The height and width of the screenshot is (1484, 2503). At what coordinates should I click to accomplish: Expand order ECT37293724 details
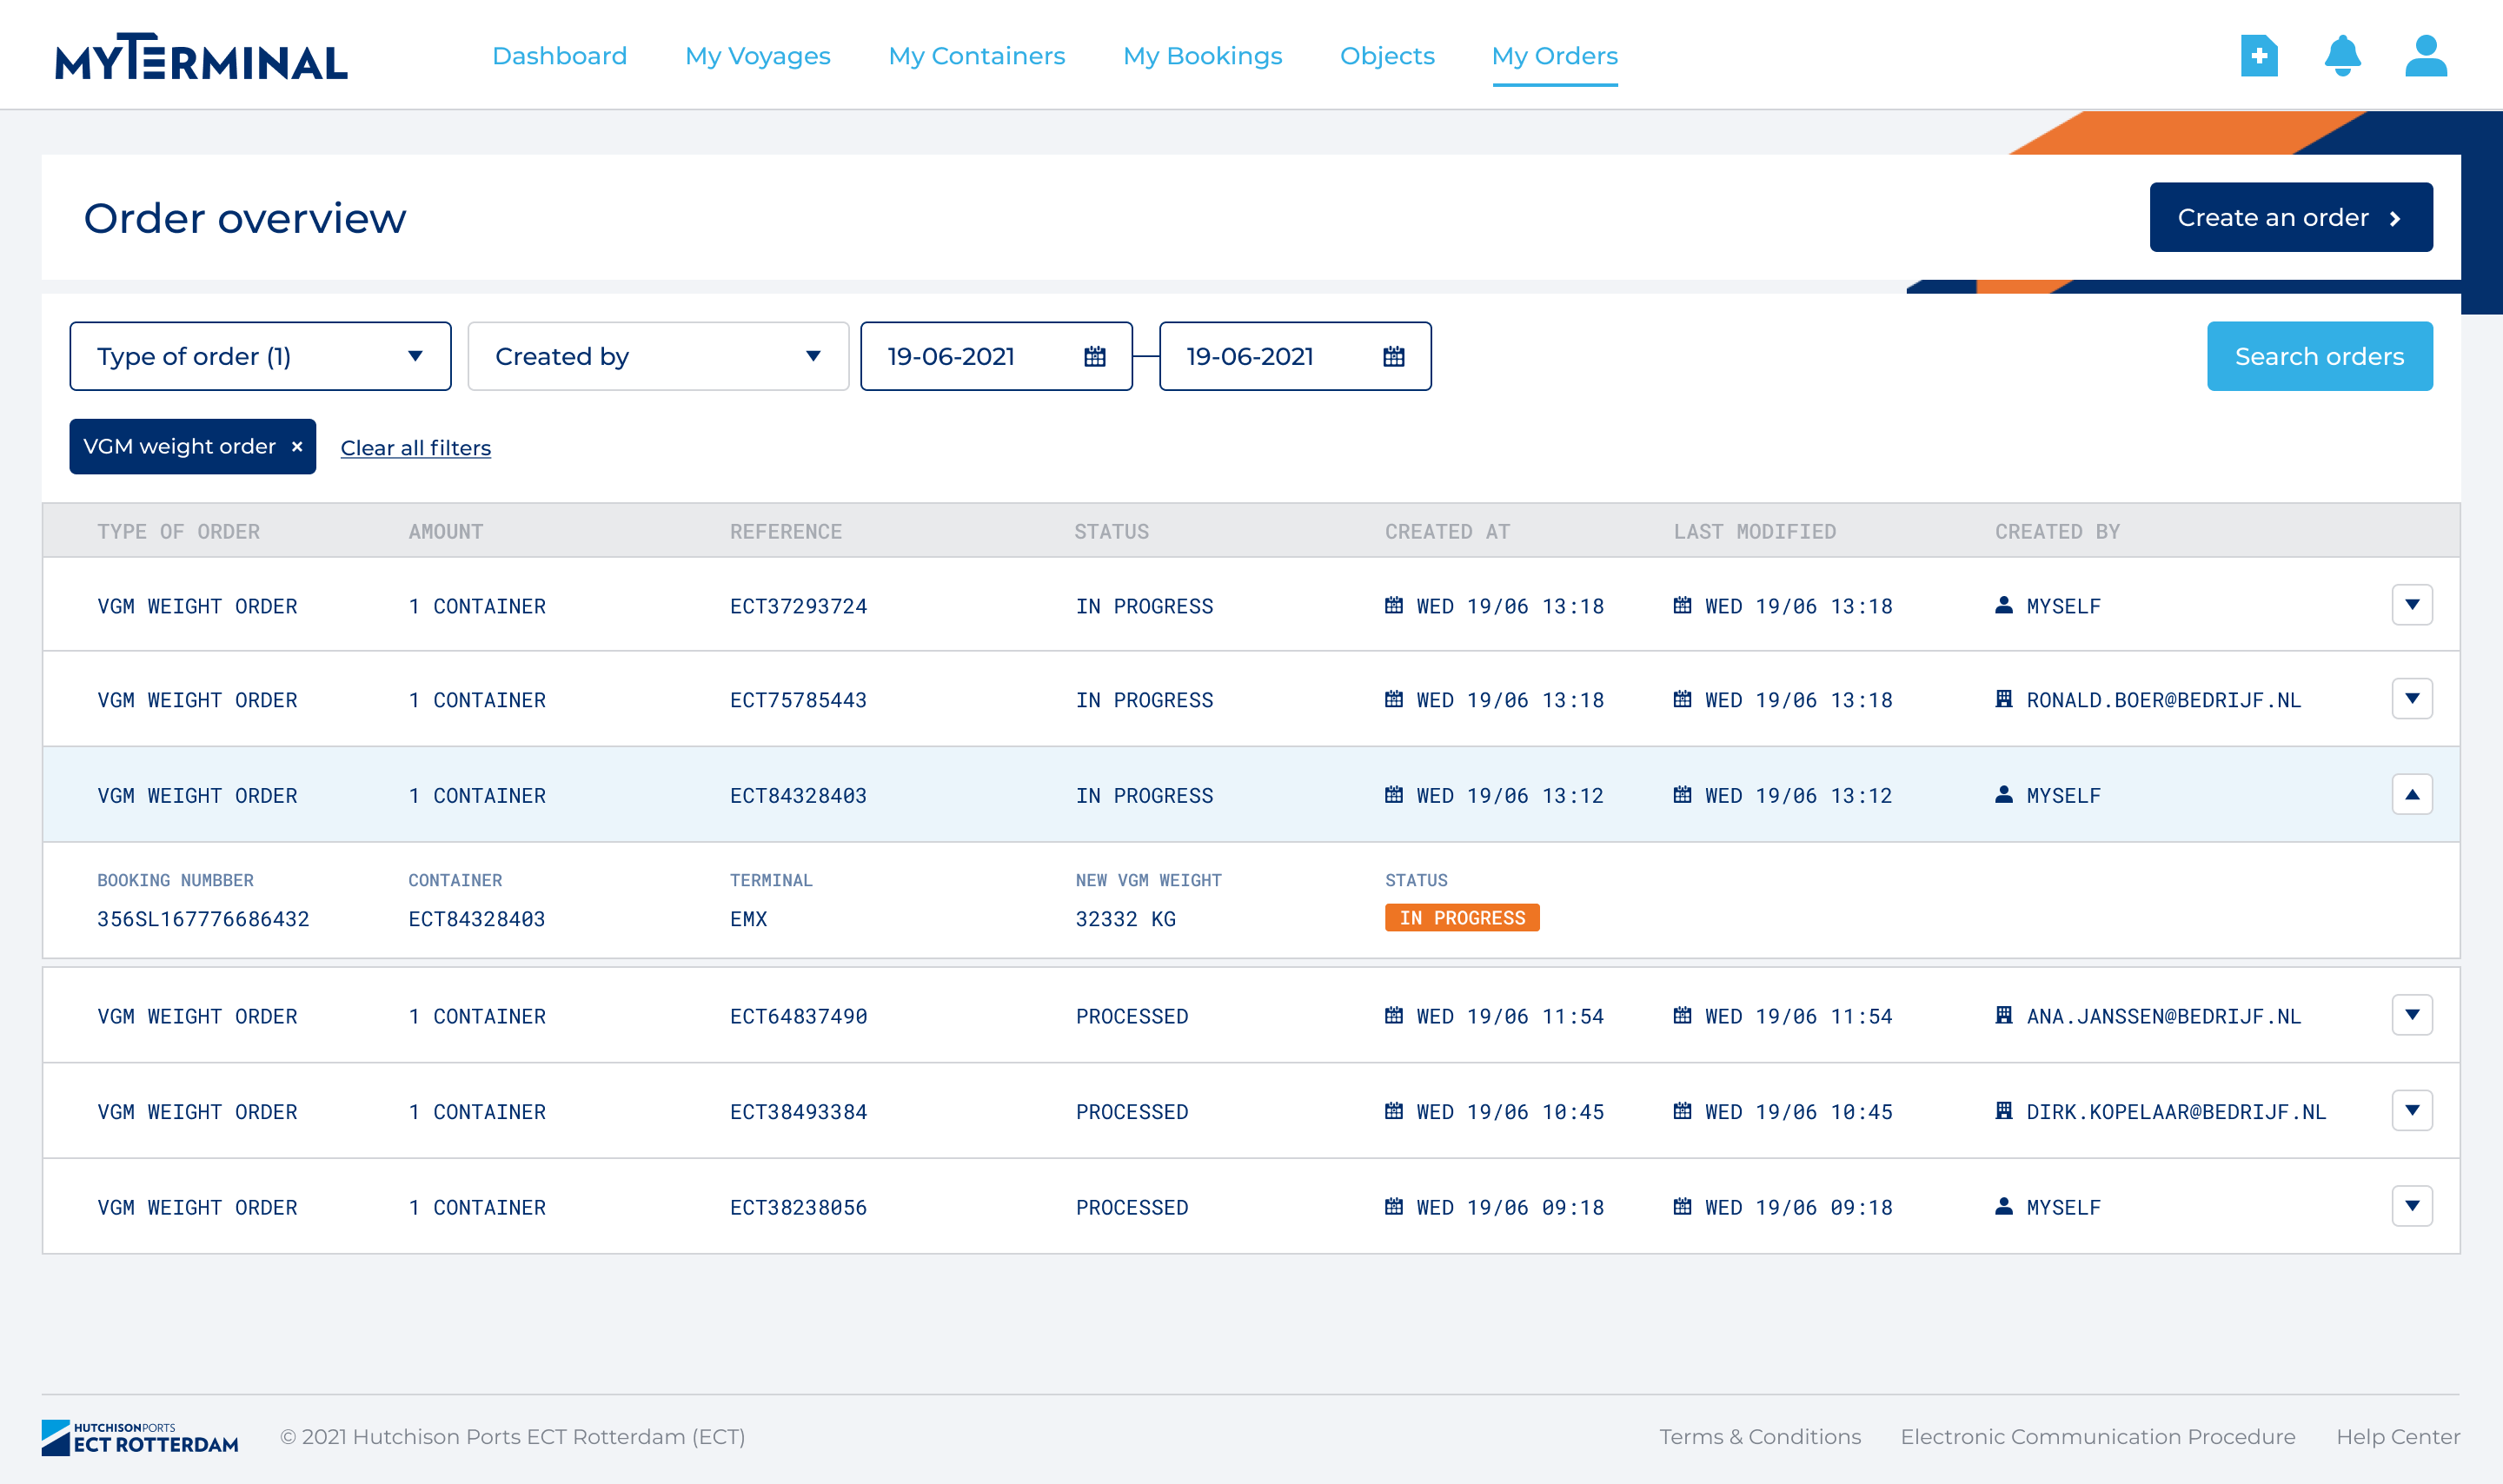pos(2411,604)
